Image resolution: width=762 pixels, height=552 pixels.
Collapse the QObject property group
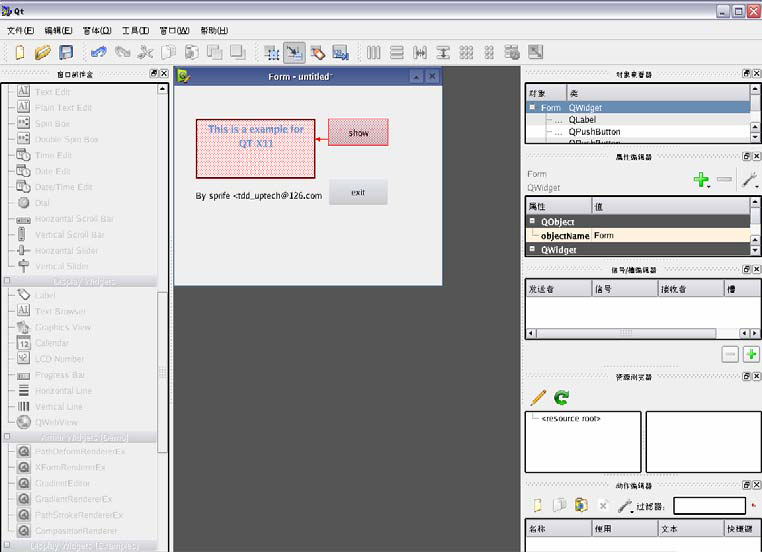pyautogui.click(x=533, y=221)
